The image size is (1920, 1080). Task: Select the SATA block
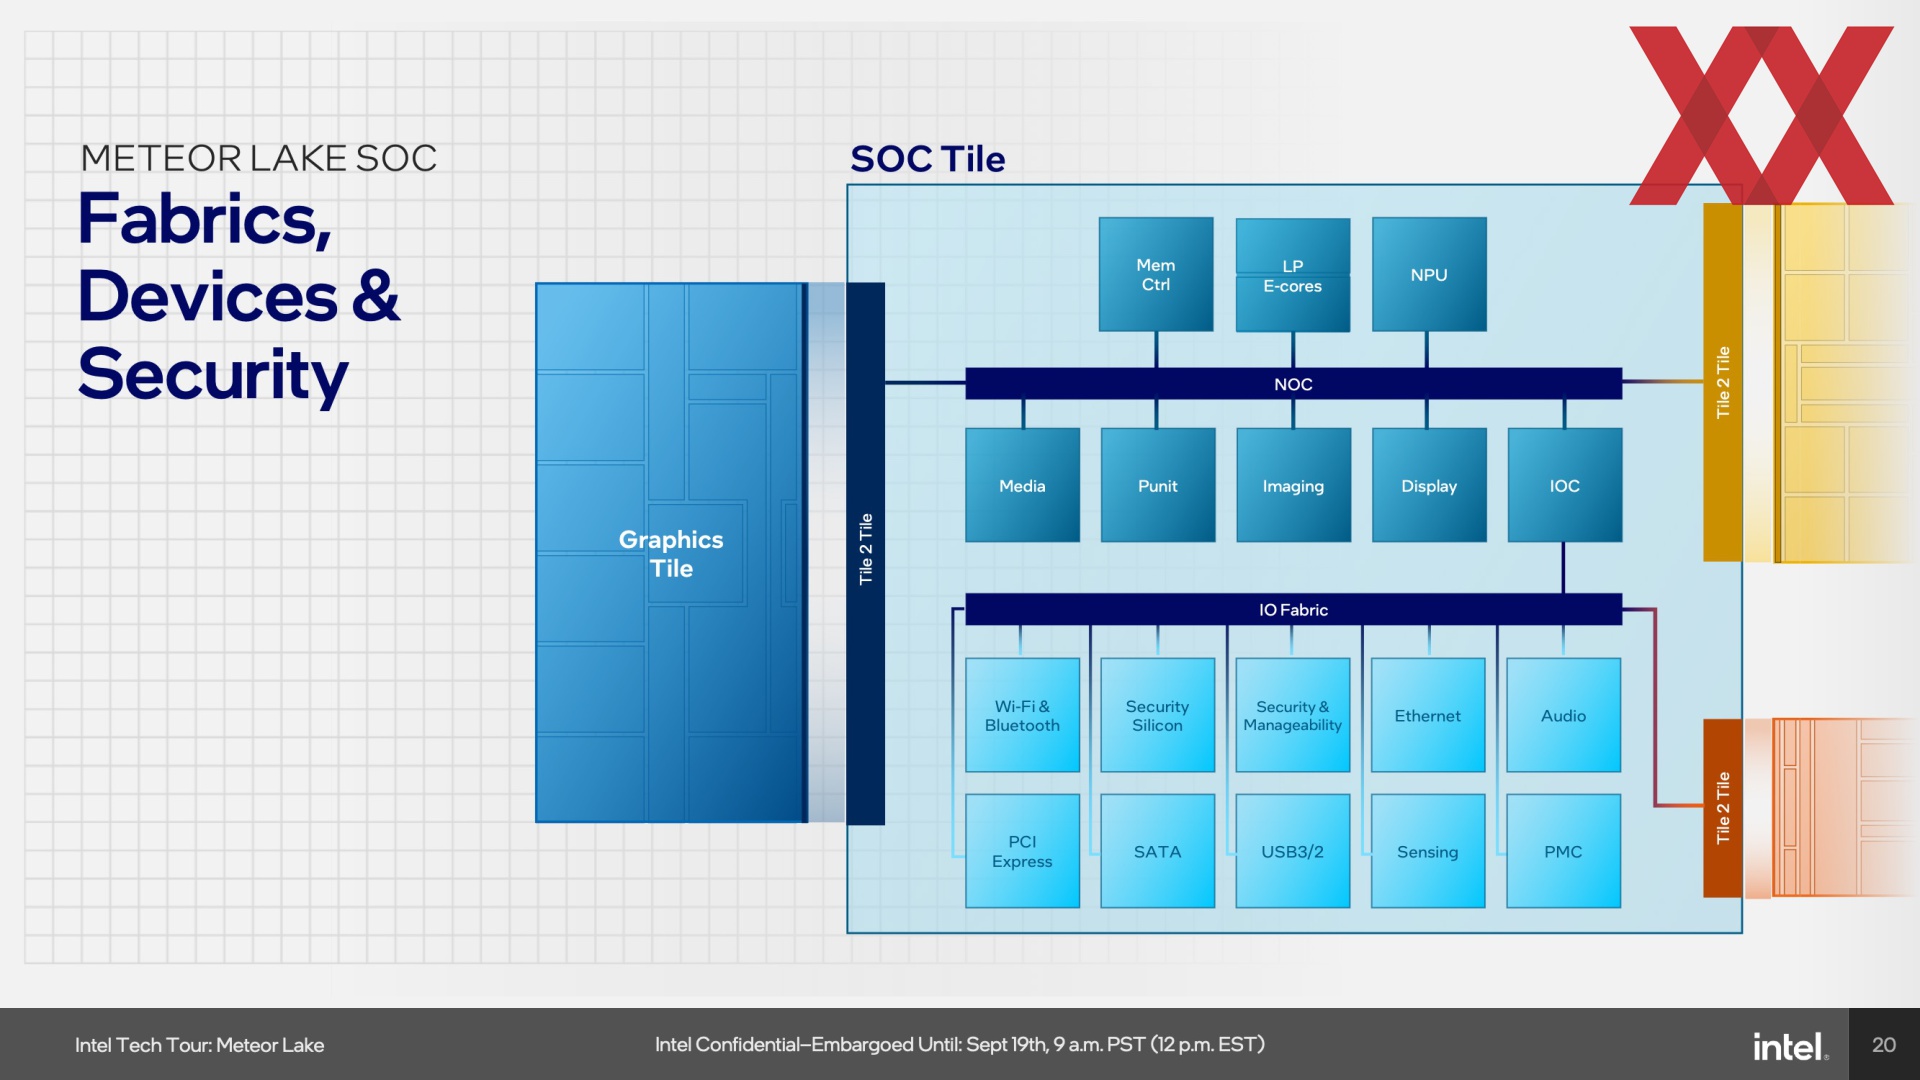click(1157, 851)
